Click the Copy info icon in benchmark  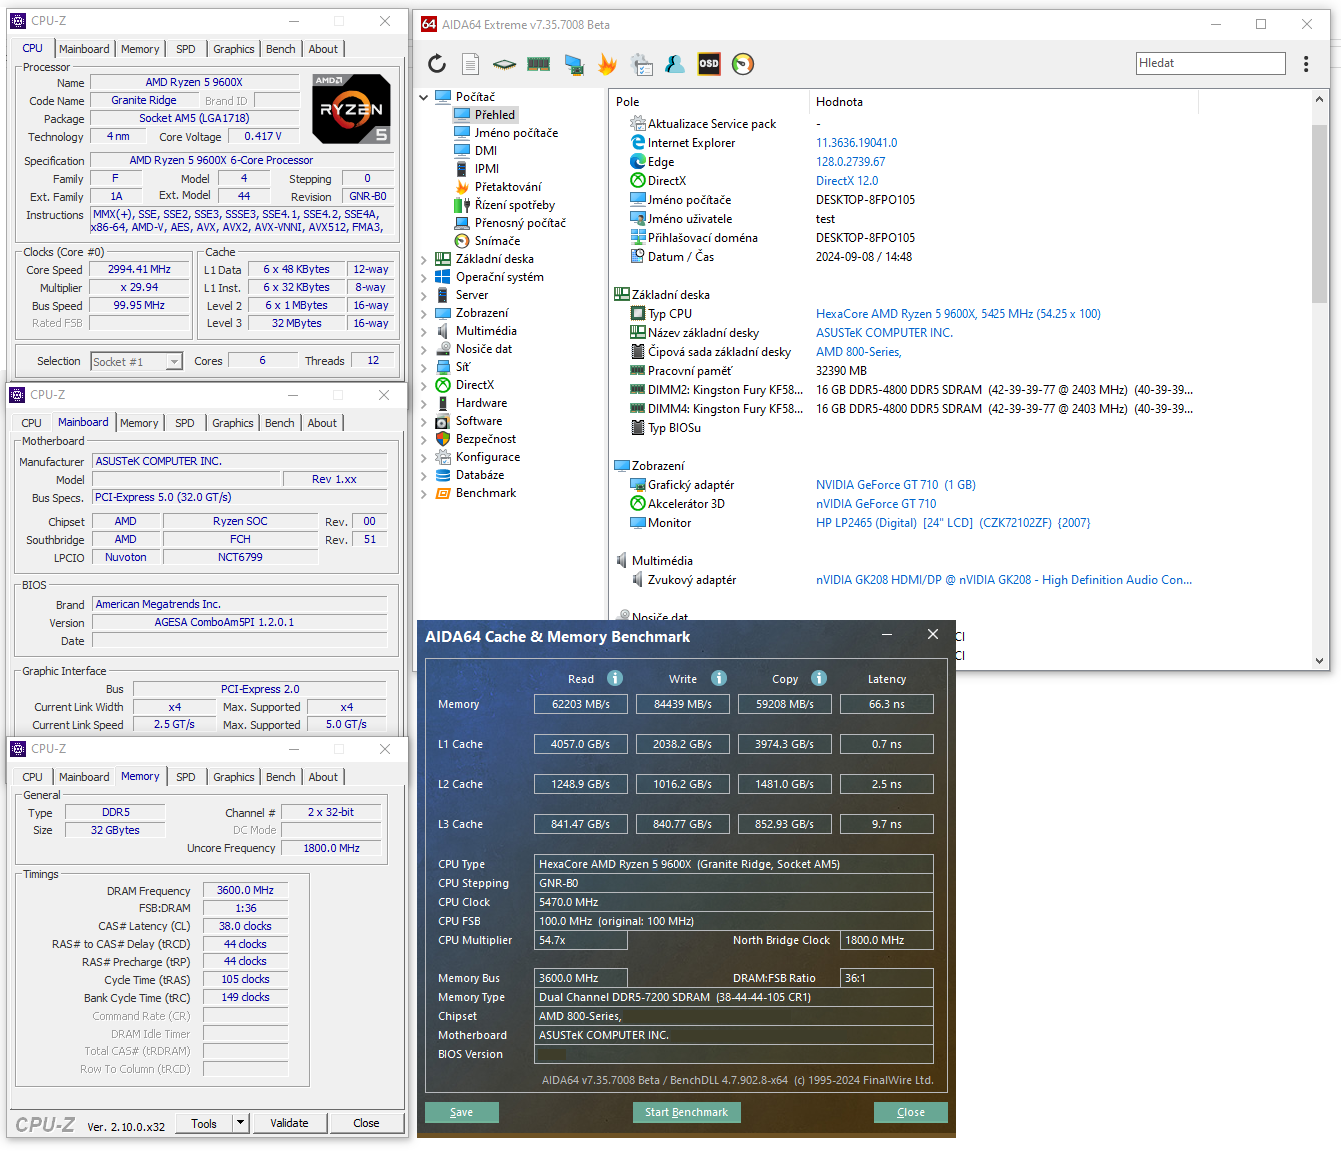click(x=819, y=678)
